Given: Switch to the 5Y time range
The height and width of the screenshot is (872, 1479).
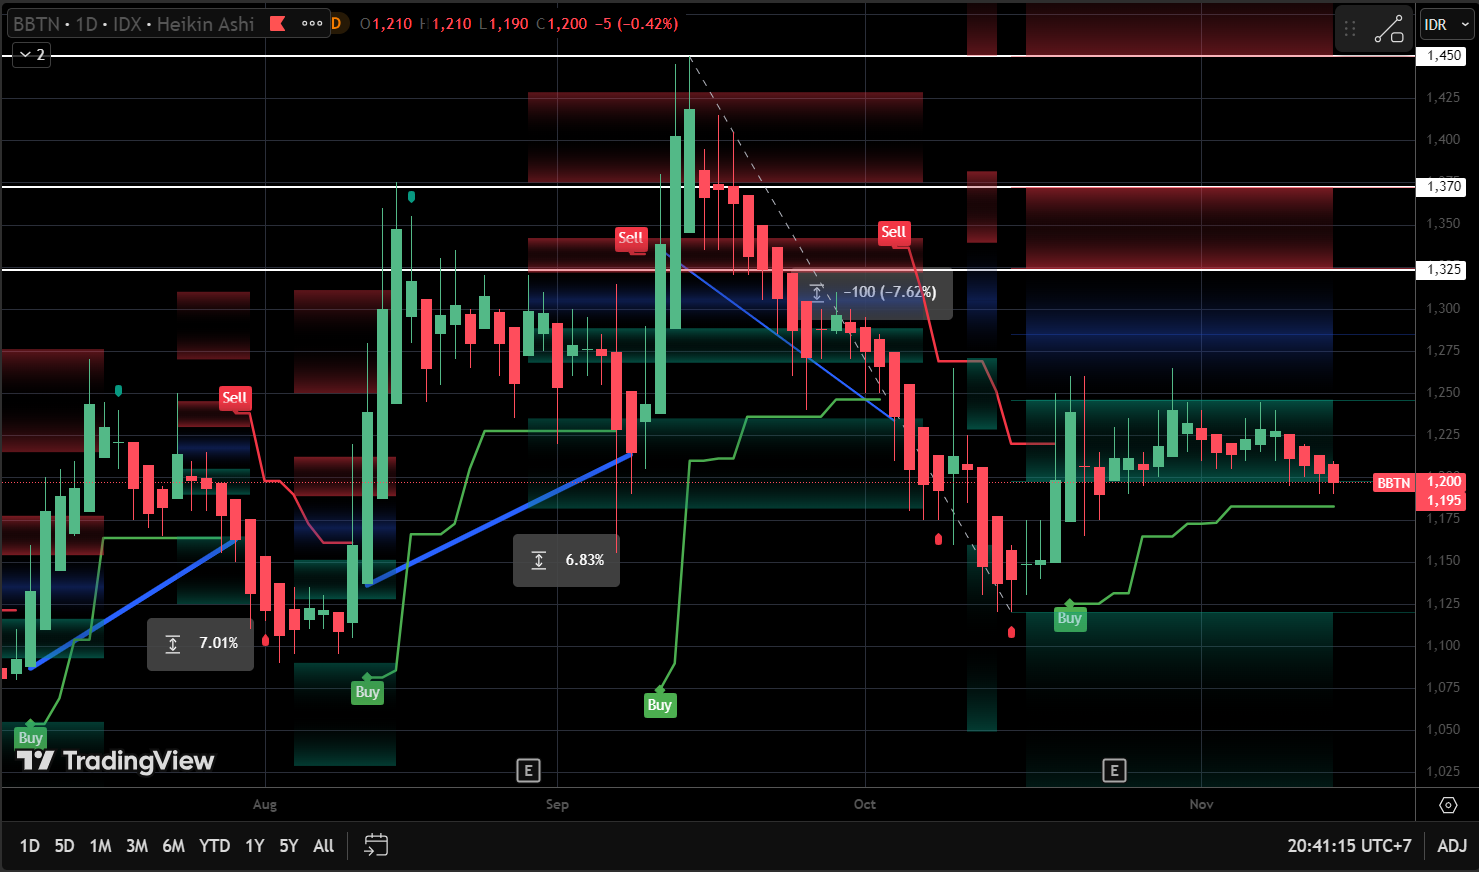Looking at the screenshot, I should coord(289,846).
